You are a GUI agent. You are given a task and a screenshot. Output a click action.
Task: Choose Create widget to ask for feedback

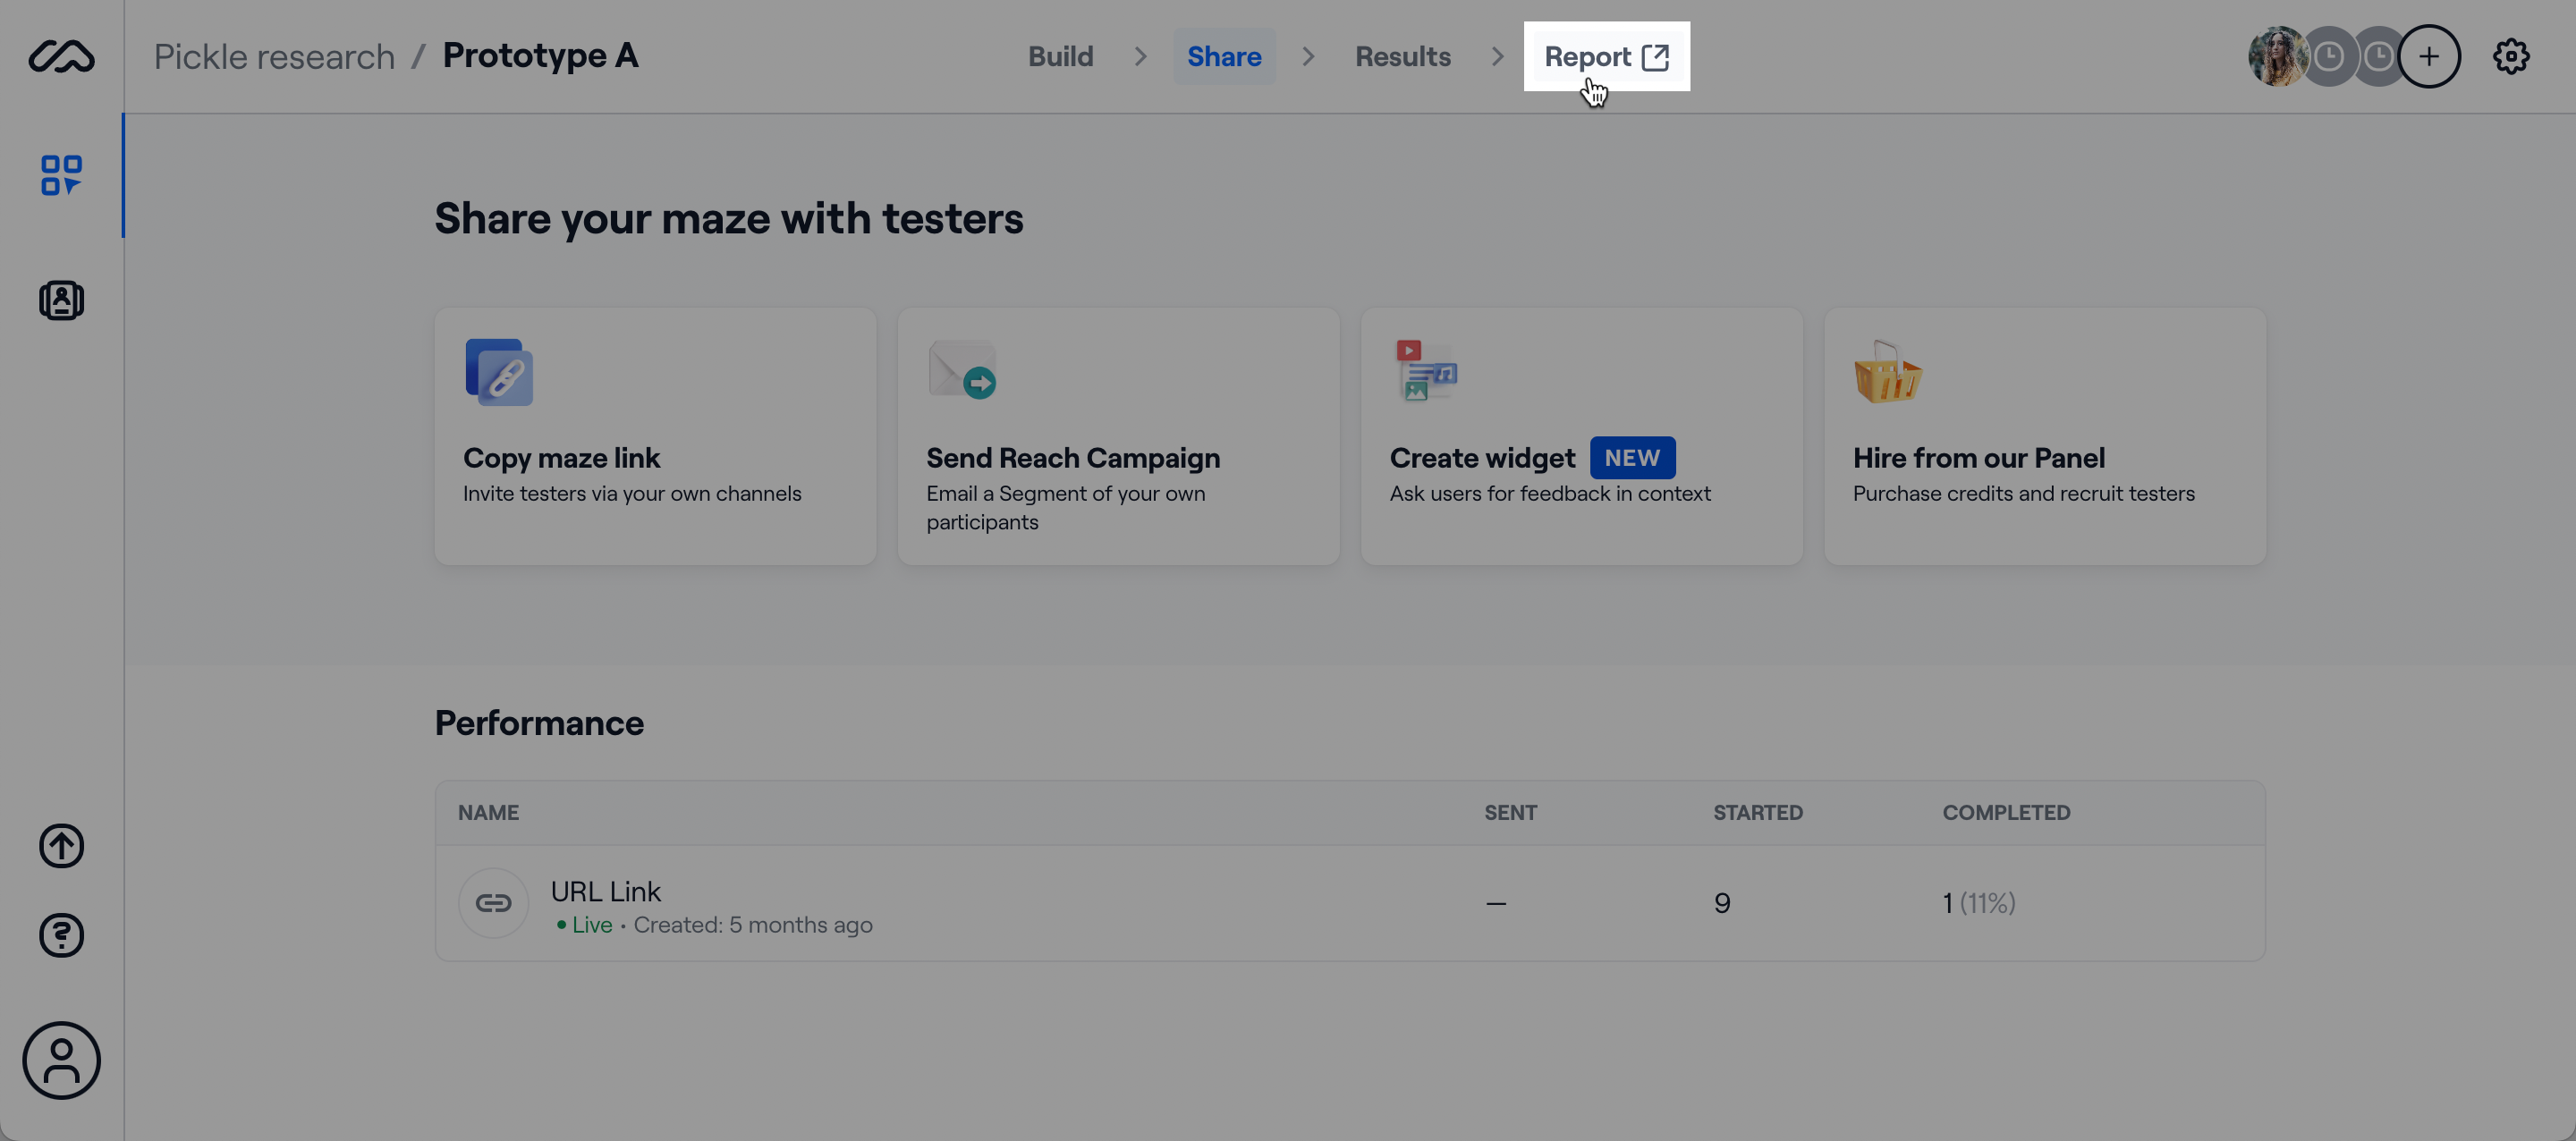click(x=1581, y=437)
